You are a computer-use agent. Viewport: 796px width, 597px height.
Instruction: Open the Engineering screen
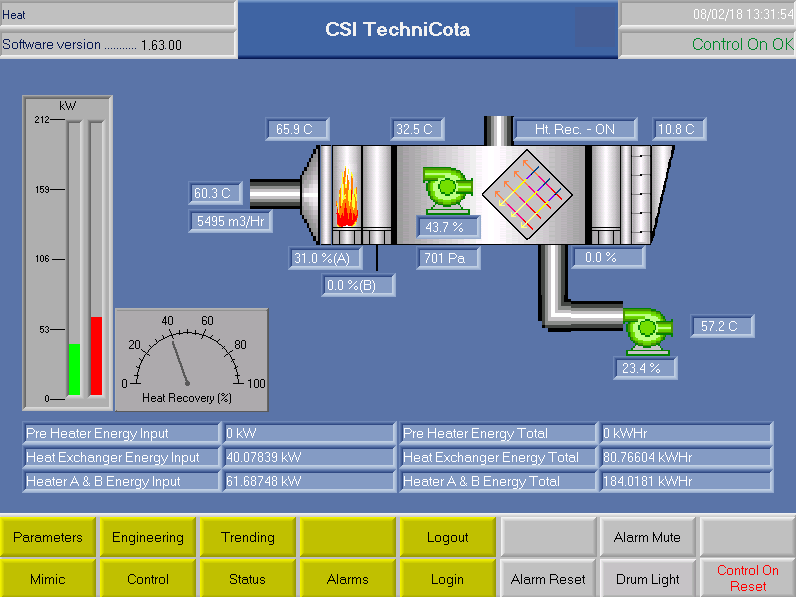pyautogui.click(x=148, y=537)
